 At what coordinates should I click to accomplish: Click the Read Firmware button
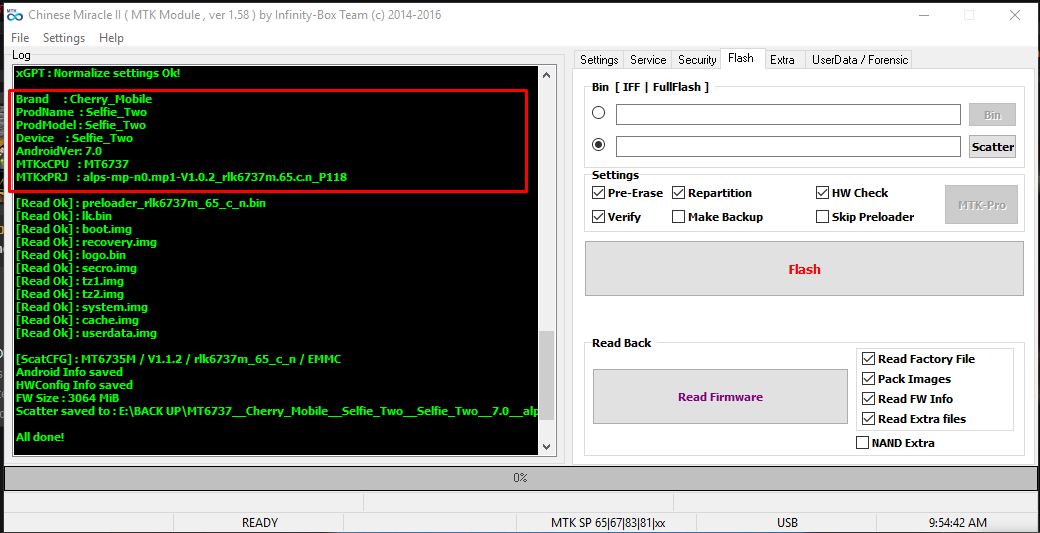tap(720, 397)
